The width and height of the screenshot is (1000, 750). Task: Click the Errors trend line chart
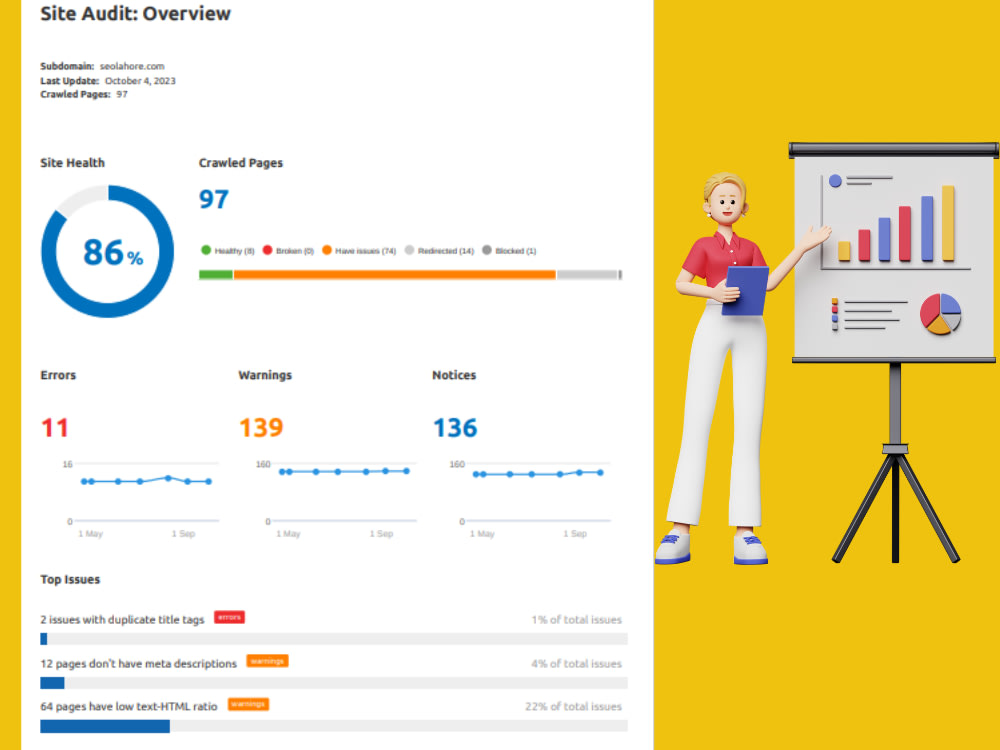coord(142,497)
